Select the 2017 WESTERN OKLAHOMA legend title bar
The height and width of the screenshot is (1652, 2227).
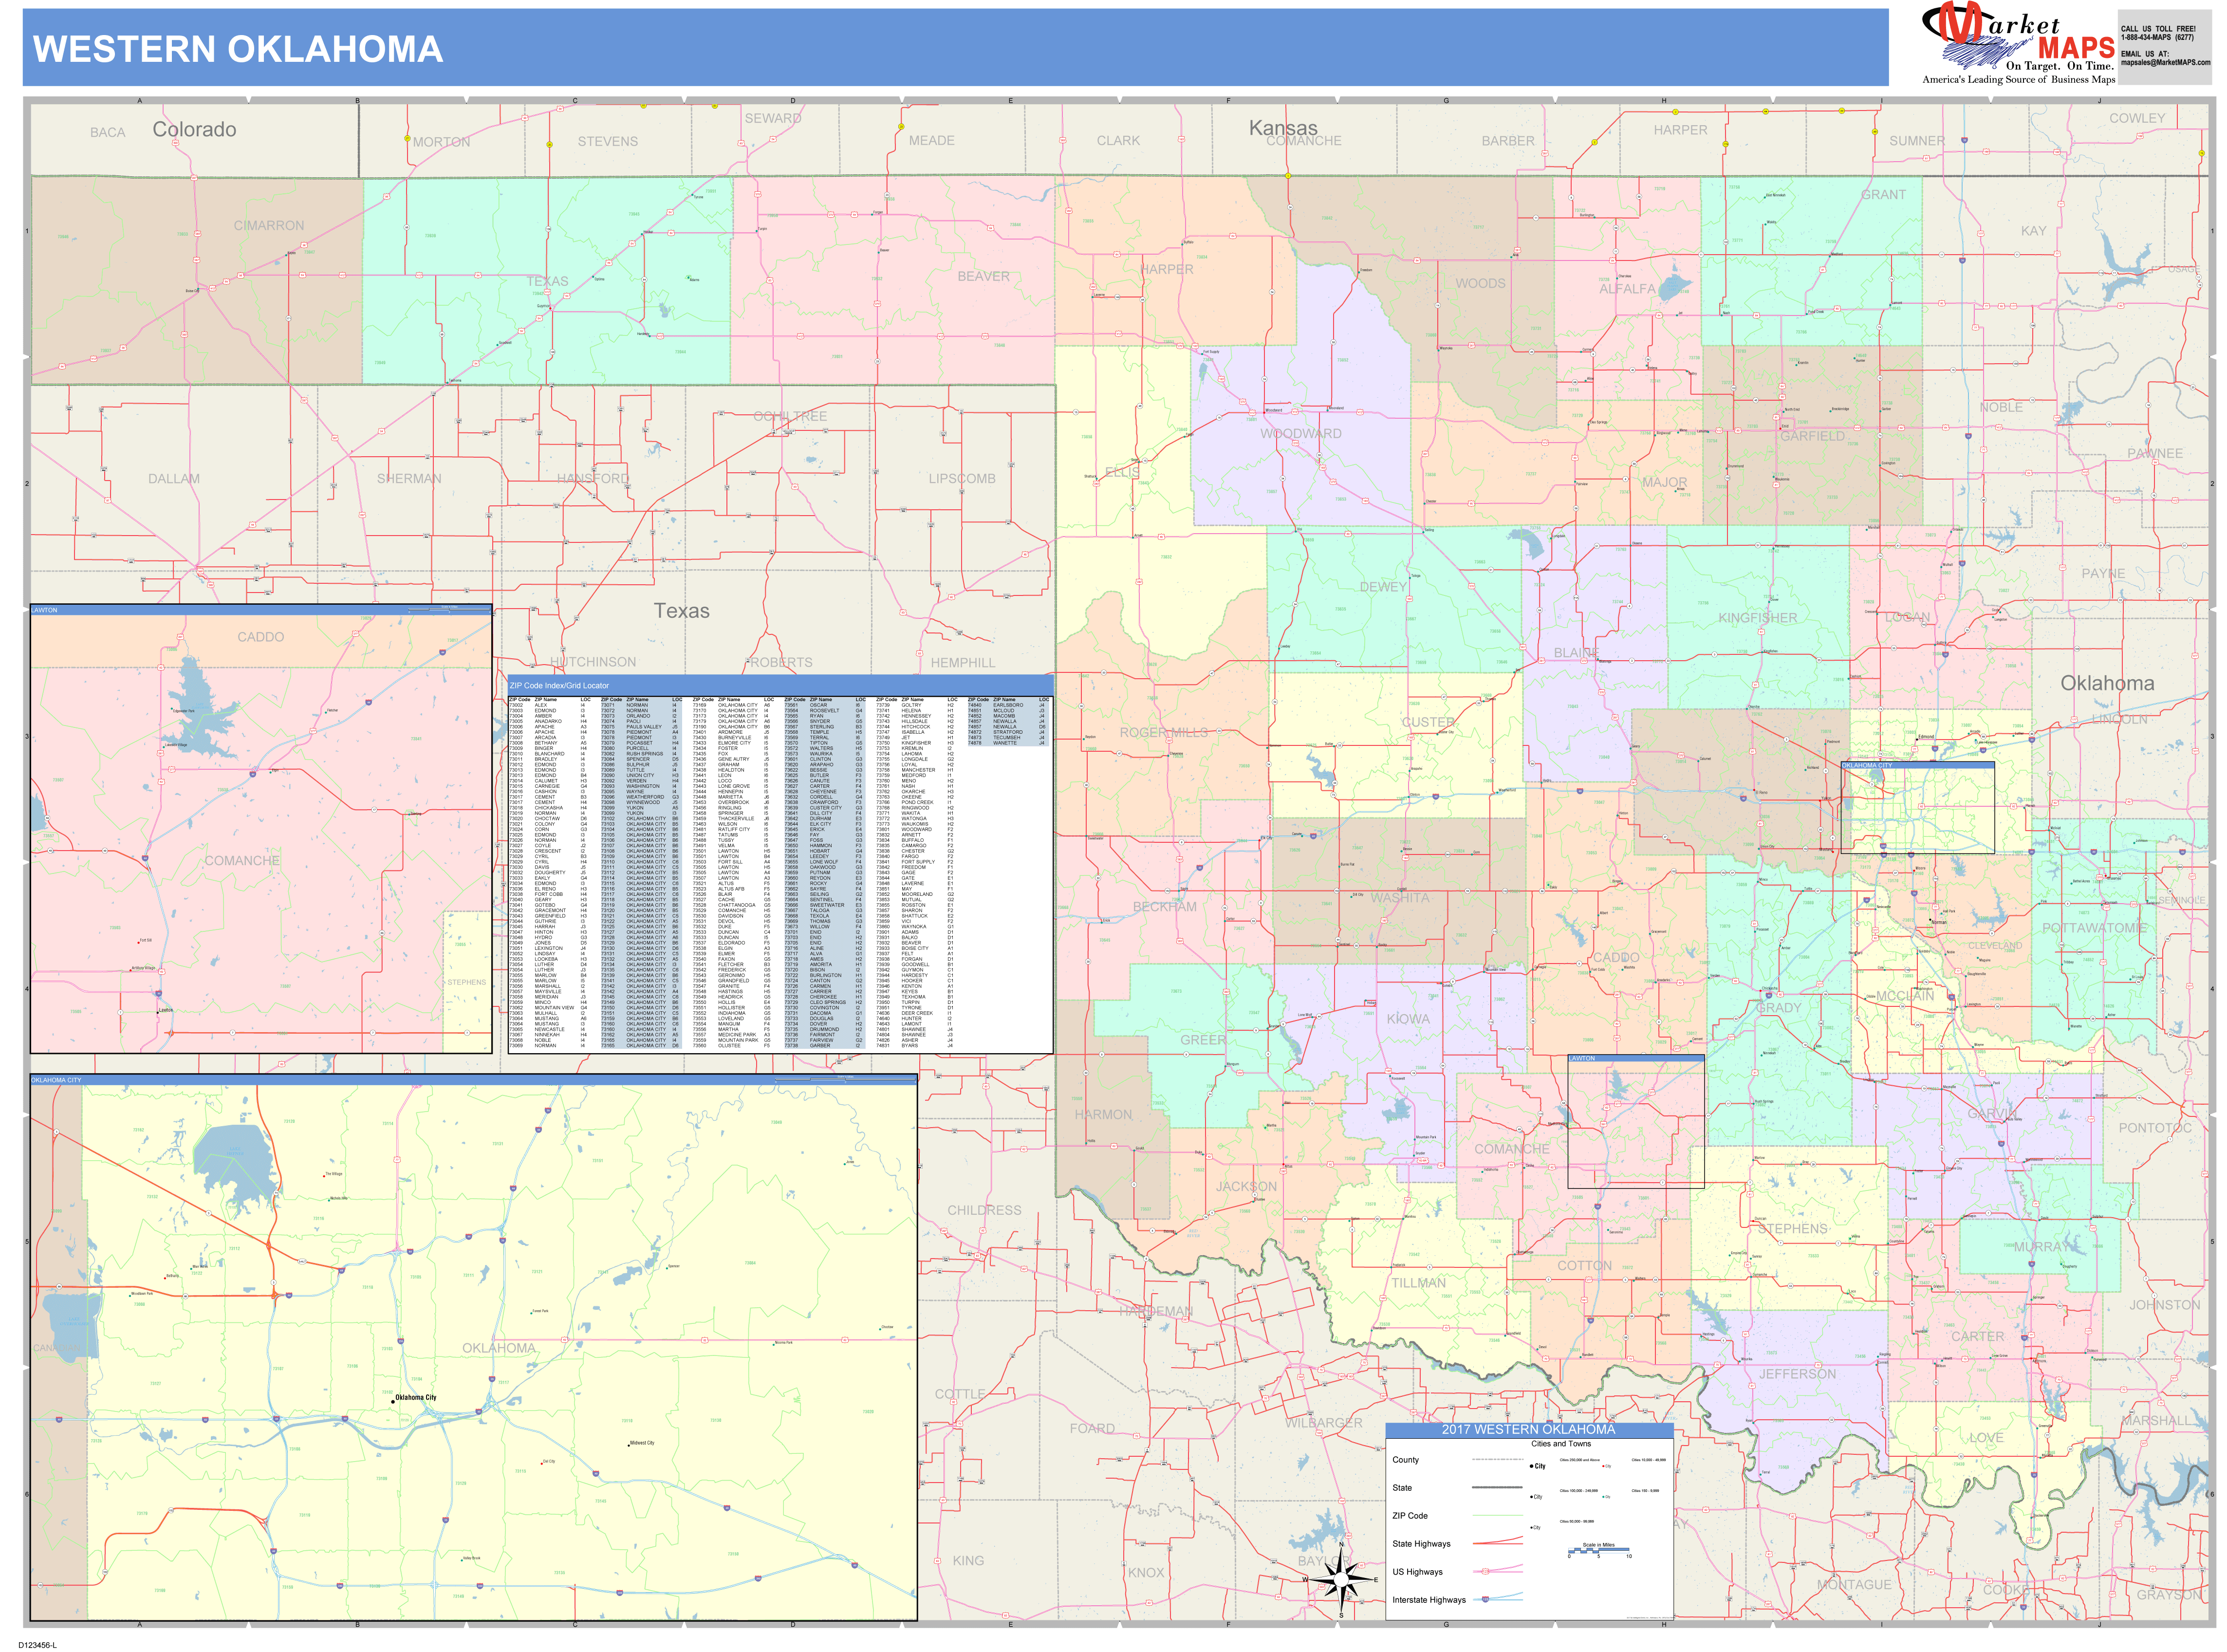pos(1528,1430)
